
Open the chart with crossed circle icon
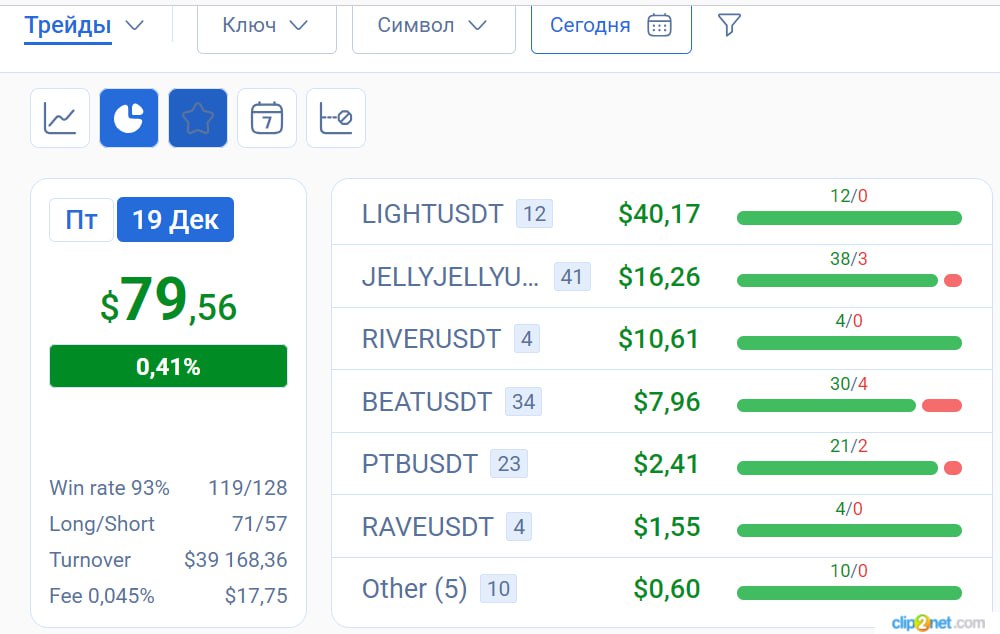click(x=336, y=118)
